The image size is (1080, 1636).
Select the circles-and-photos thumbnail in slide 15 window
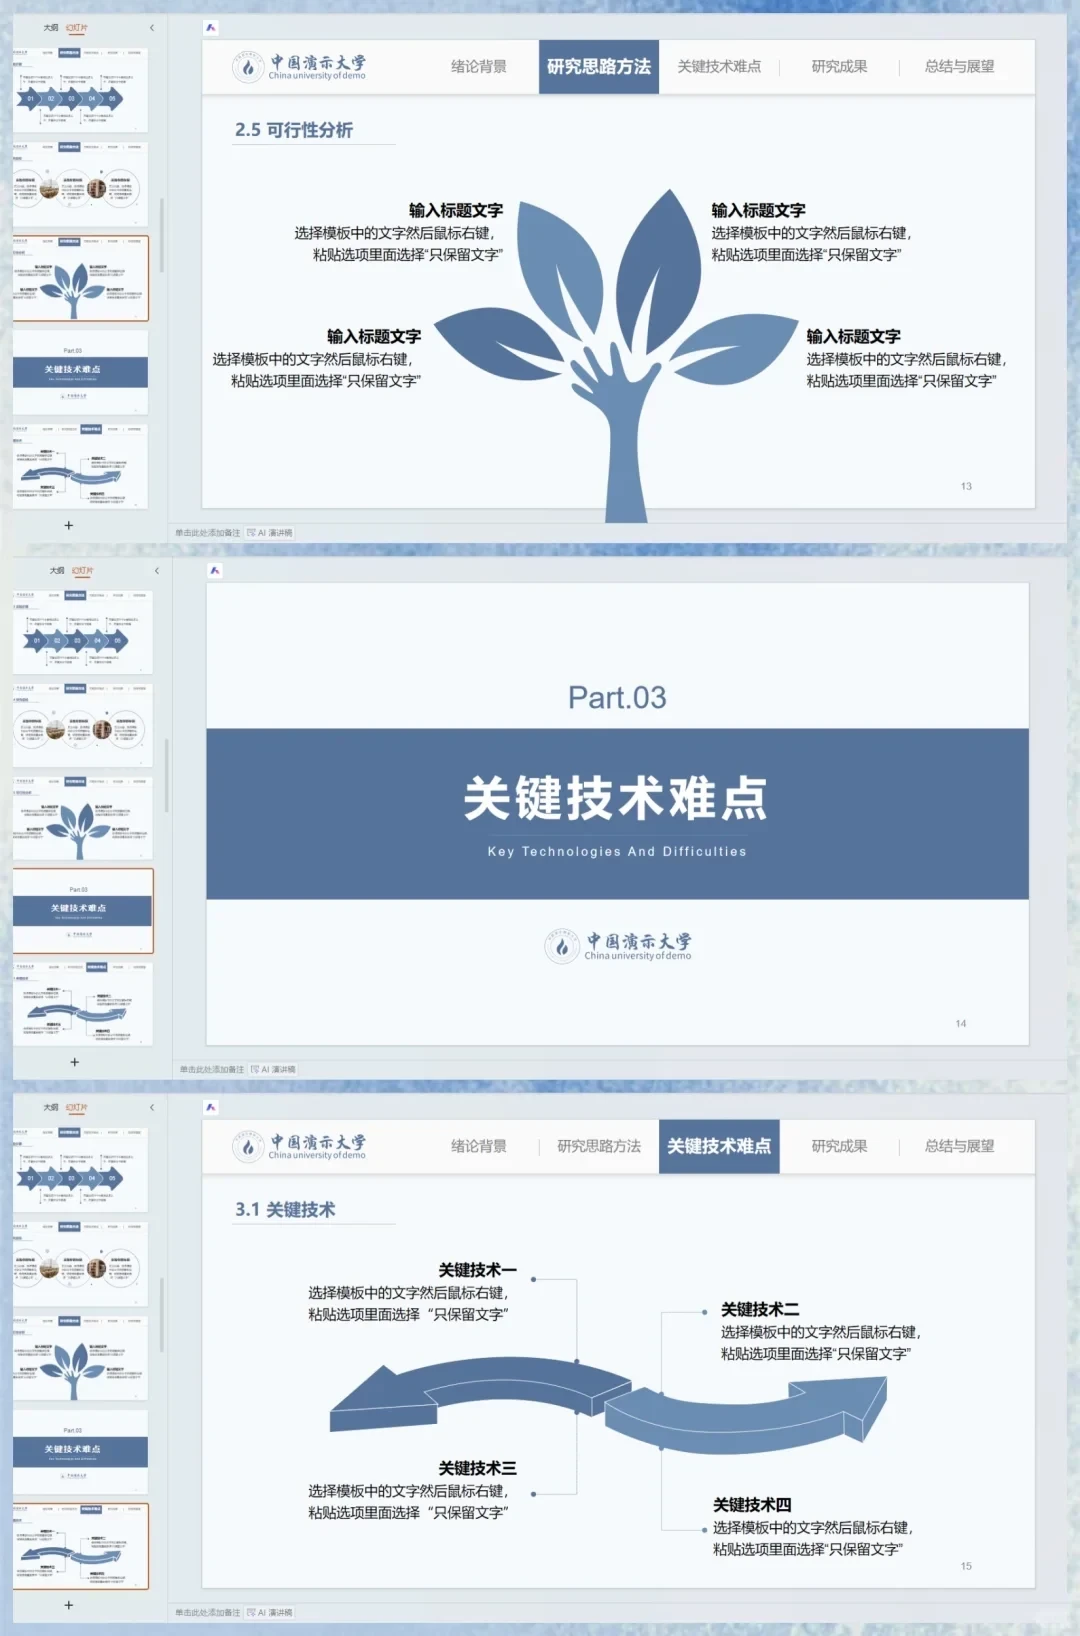80,1264
